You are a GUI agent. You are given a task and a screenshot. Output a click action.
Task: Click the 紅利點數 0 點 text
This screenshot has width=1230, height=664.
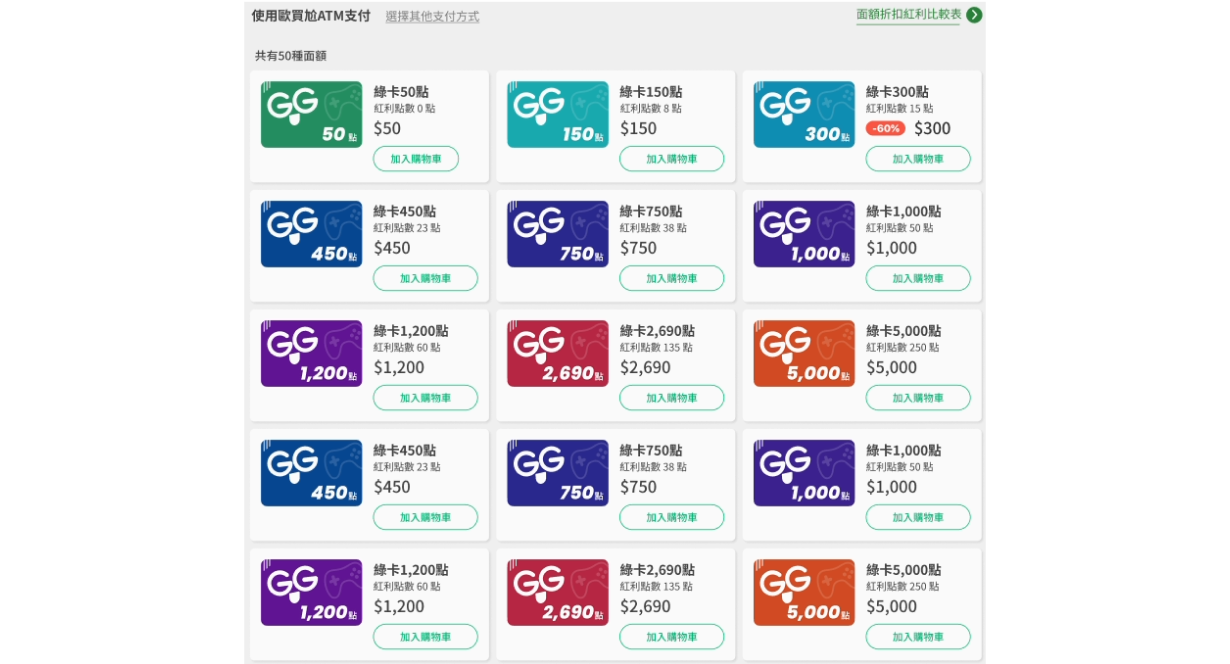pyautogui.click(x=405, y=109)
